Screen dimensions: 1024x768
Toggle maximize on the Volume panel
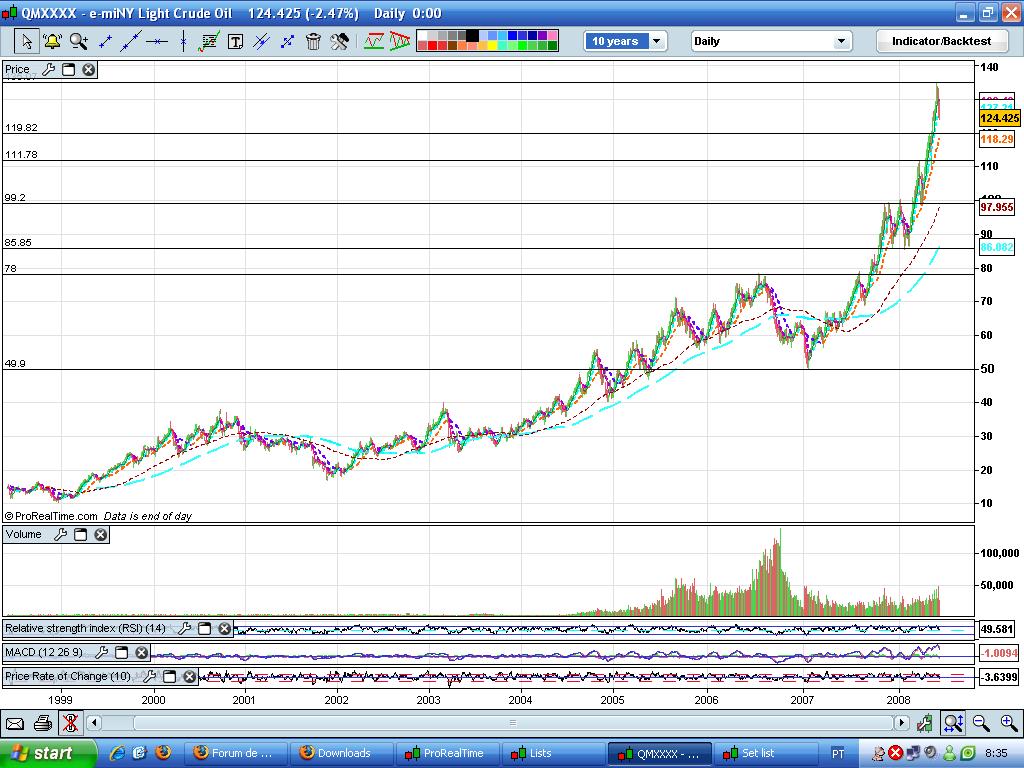80,535
